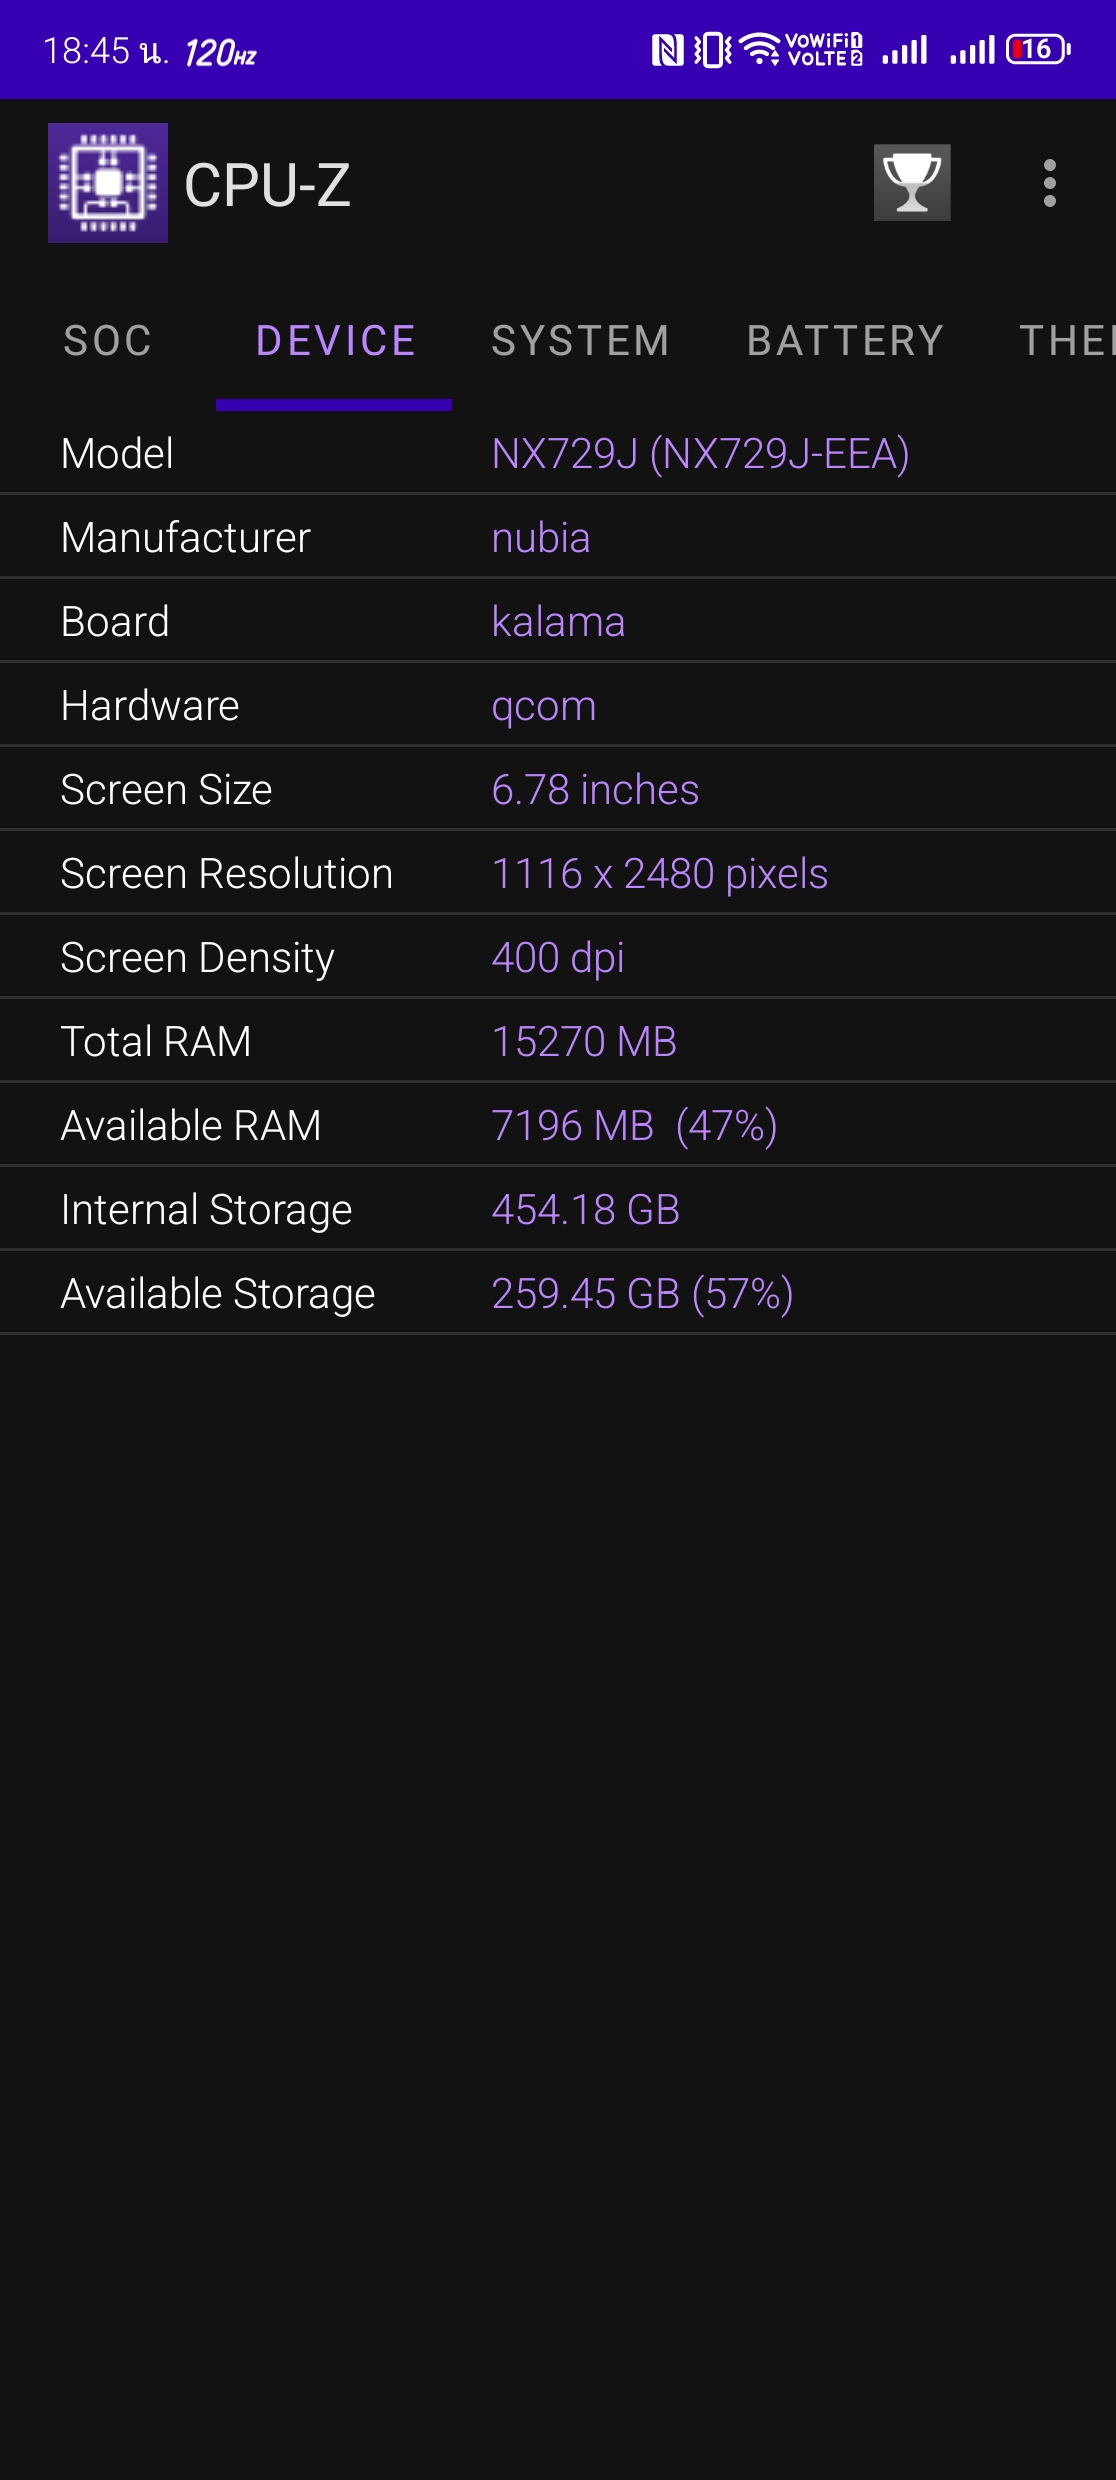The height and width of the screenshot is (2480, 1116).
Task: Tap the 120Hz refresh rate indicator
Action: click(x=221, y=53)
